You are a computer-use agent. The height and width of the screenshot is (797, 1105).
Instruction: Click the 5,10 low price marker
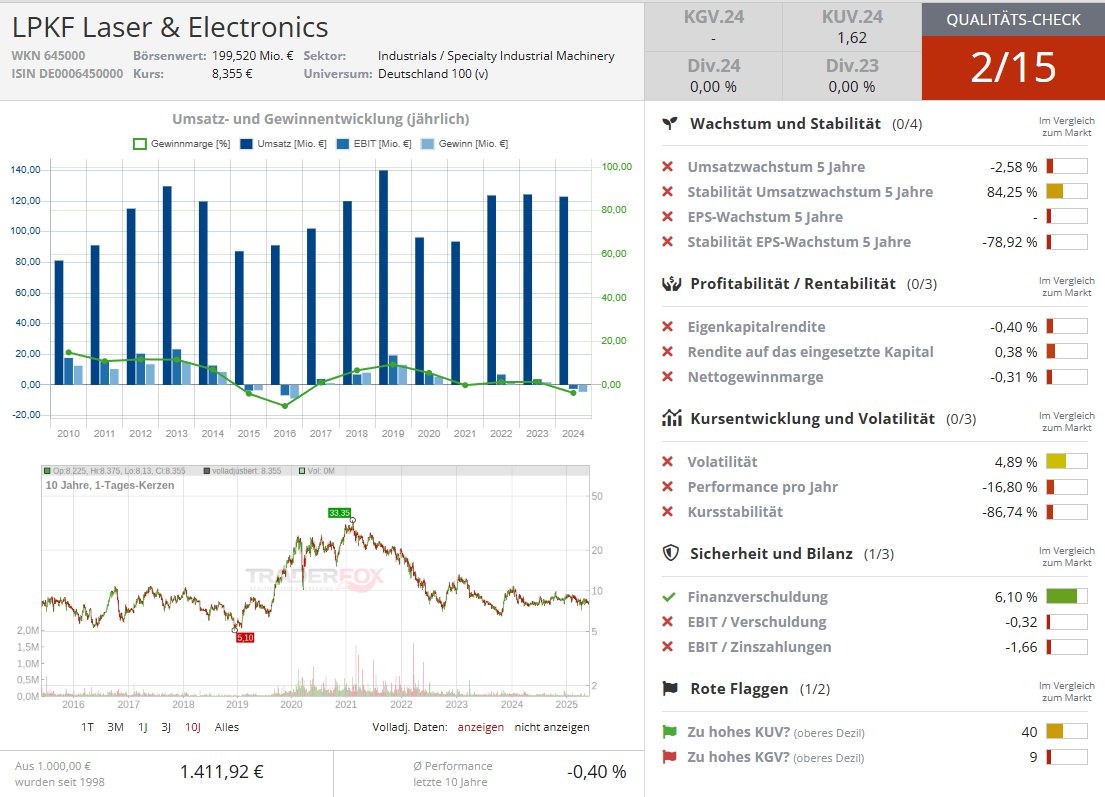[245, 638]
